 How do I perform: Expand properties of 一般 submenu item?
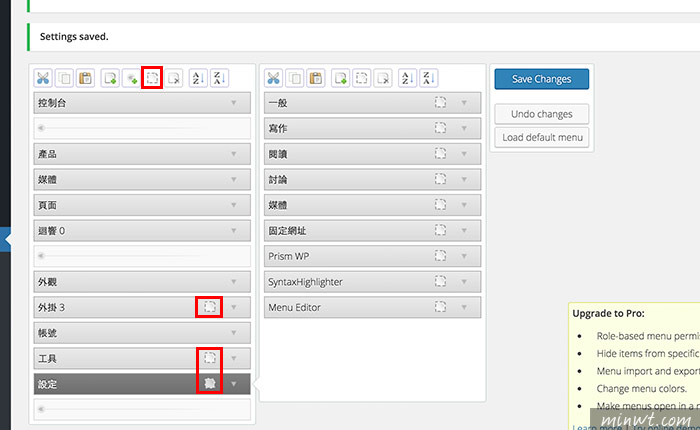pyautogui.click(x=464, y=103)
